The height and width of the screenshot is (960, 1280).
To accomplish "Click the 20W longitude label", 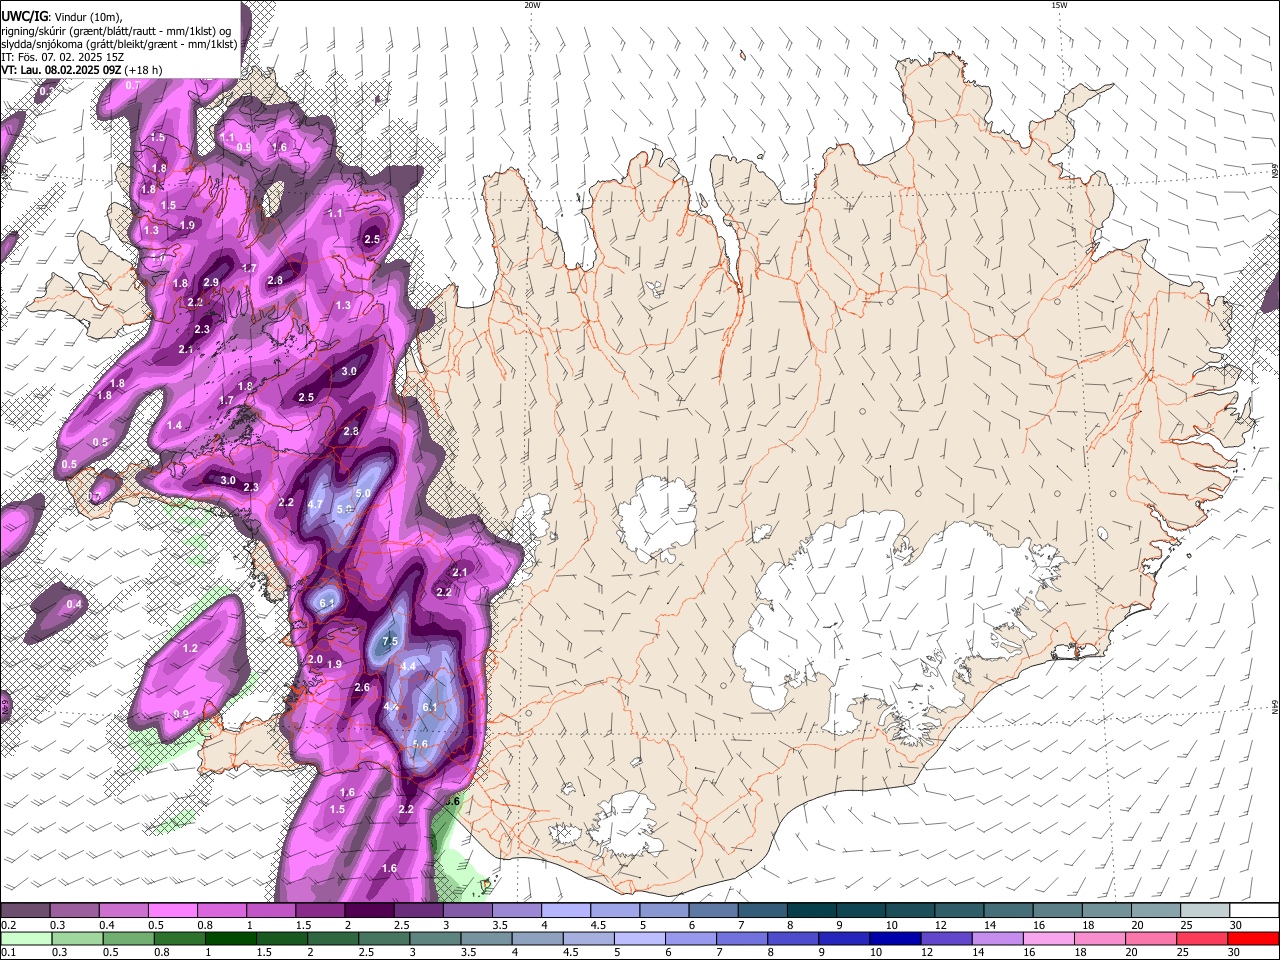I will [532, 5].
